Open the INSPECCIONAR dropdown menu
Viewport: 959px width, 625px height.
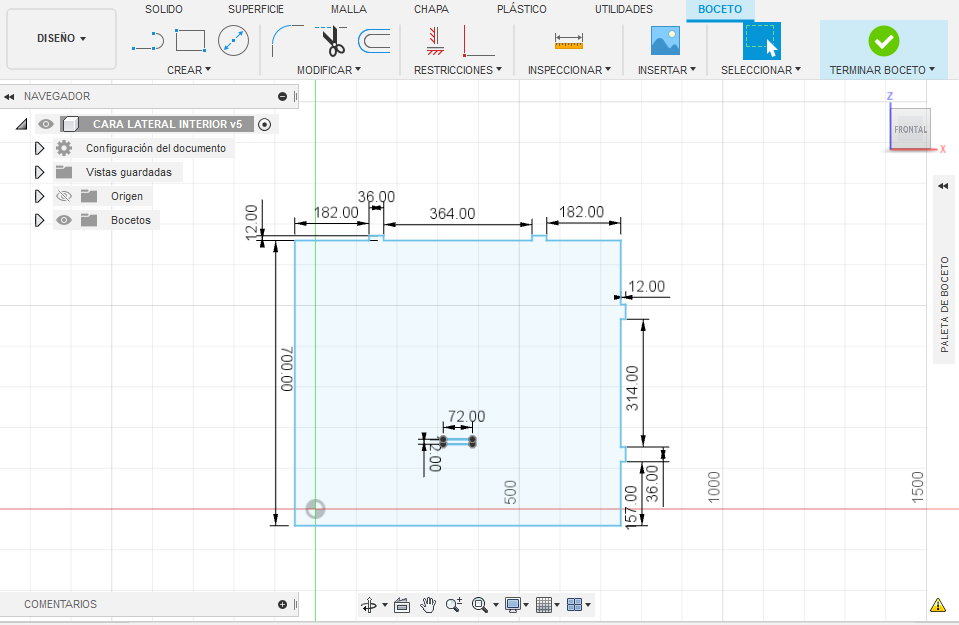tap(569, 70)
